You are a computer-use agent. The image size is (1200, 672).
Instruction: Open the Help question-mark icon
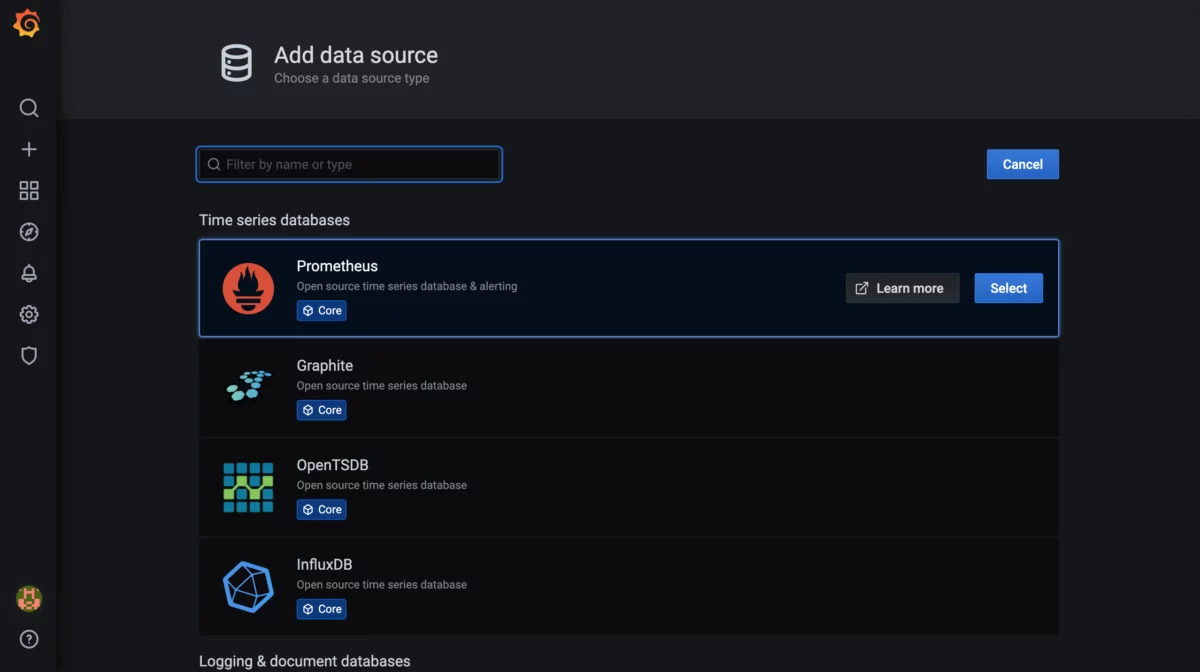(x=29, y=639)
